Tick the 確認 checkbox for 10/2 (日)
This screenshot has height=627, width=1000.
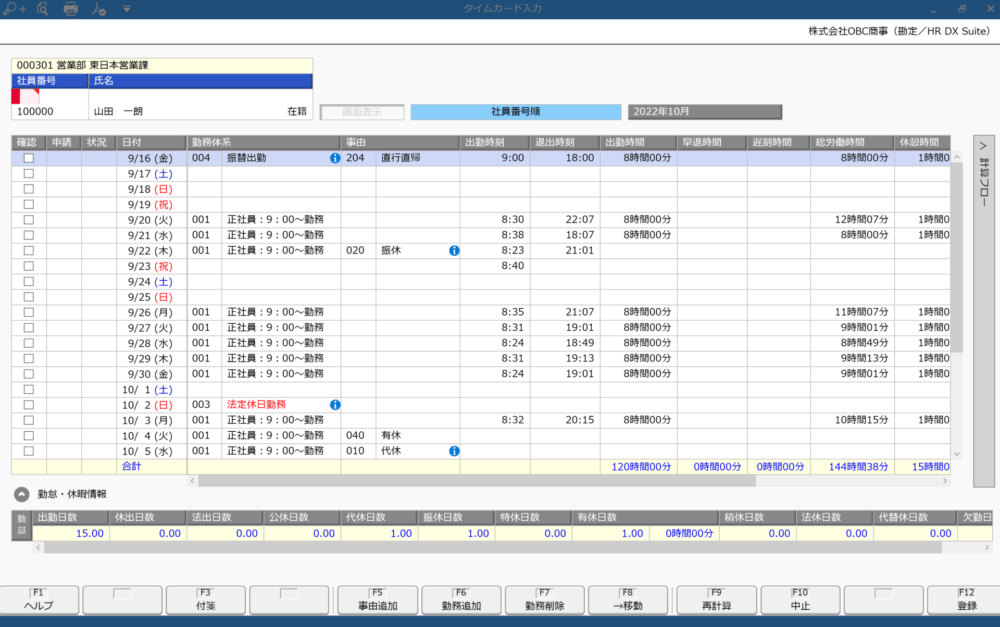point(29,405)
